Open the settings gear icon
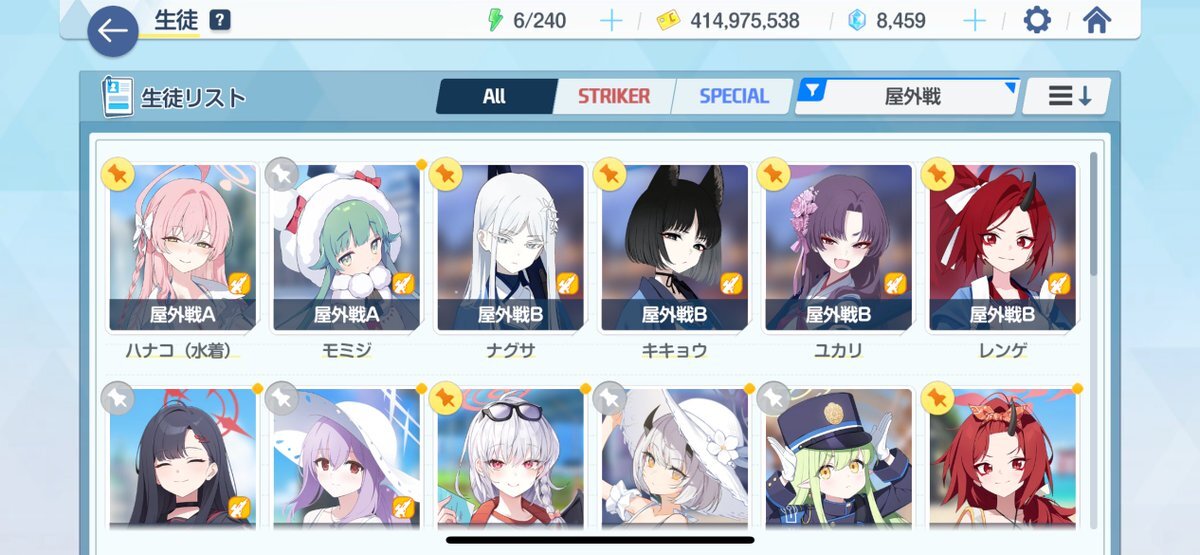 [1037, 20]
